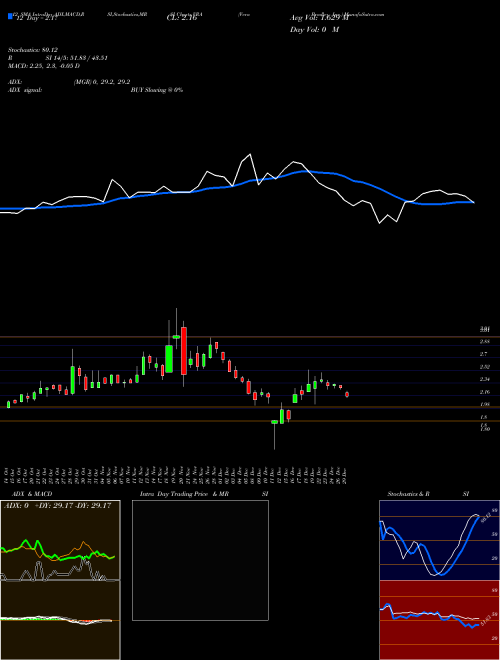This screenshot has height=660, width=500.
Task: Click the 'Stochastics & R' panel title
Action: (408, 494)
